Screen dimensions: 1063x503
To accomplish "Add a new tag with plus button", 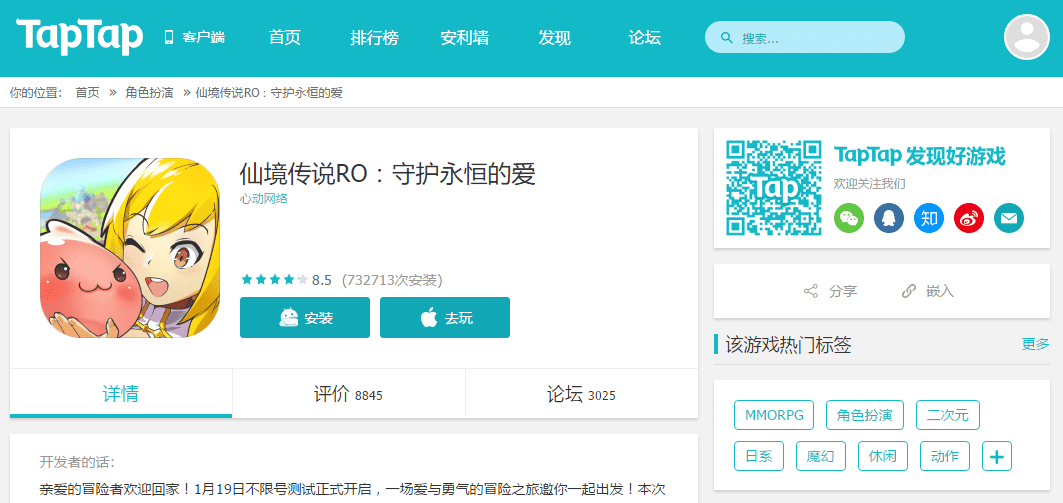I will (x=997, y=456).
